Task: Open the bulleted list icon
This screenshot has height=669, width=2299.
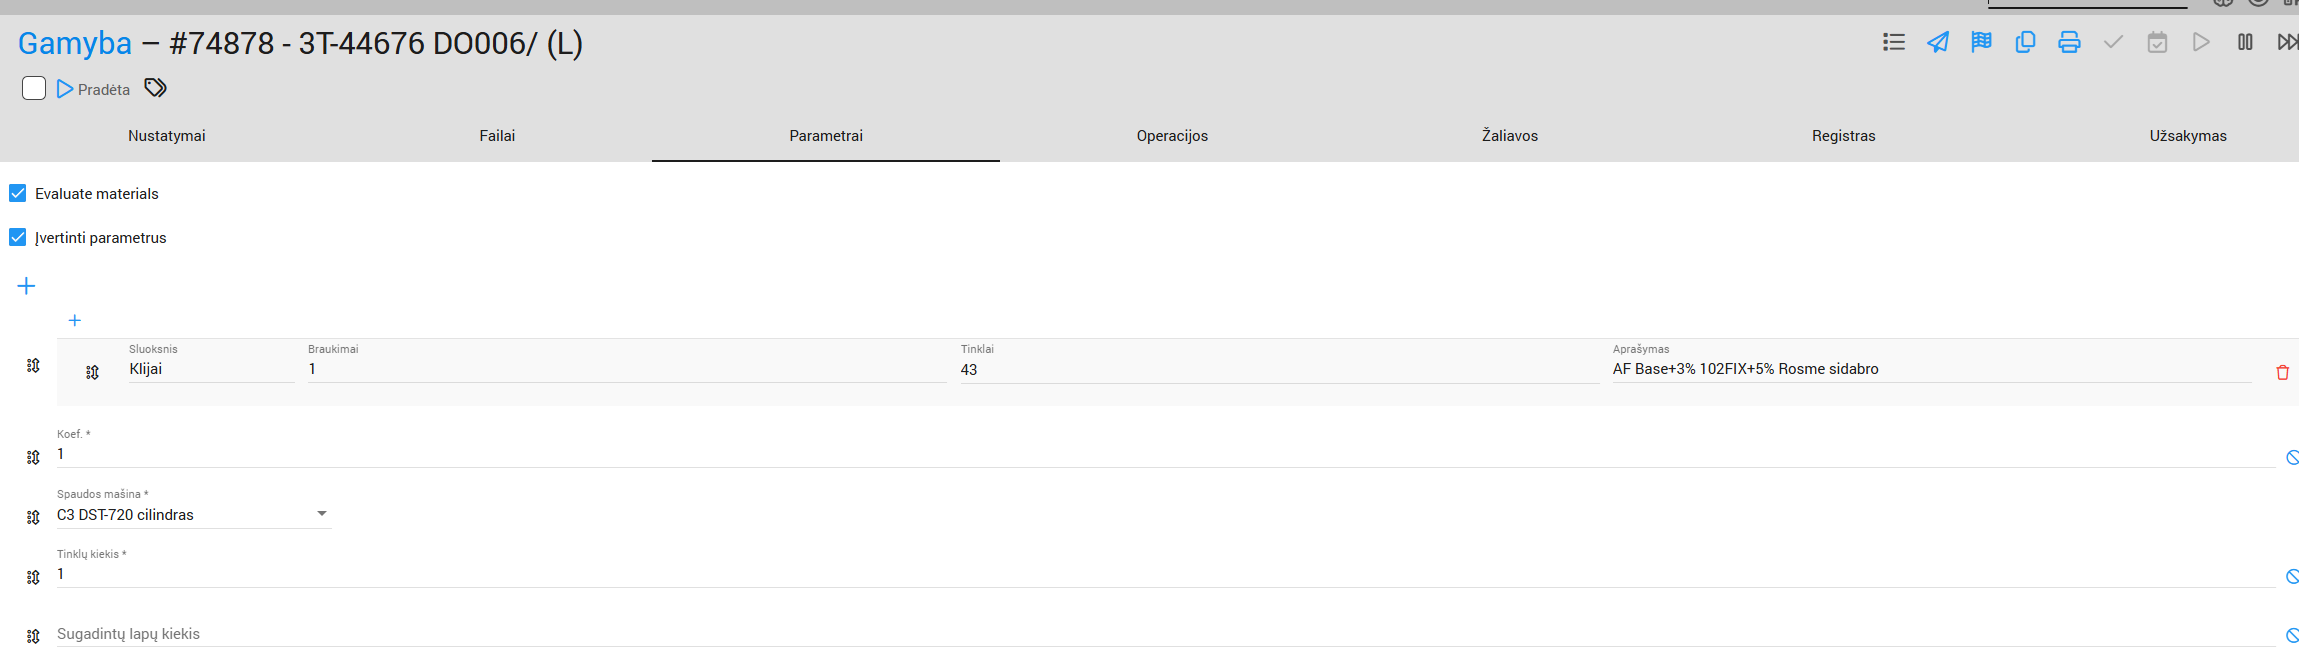Action: tap(1894, 42)
